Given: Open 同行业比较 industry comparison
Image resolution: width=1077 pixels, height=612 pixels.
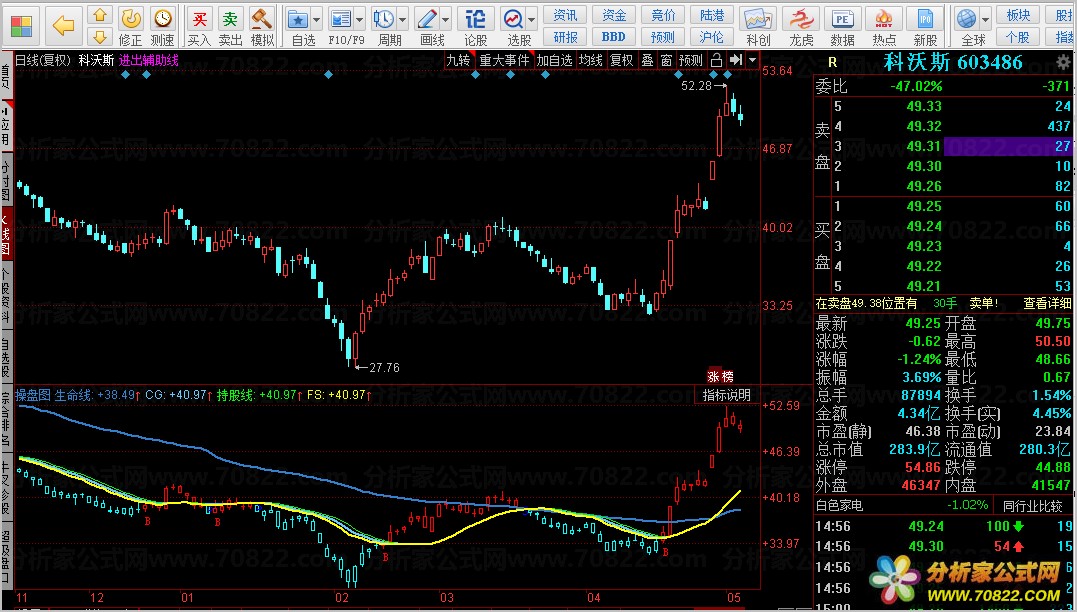Looking at the screenshot, I should click(x=1032, y=506).
